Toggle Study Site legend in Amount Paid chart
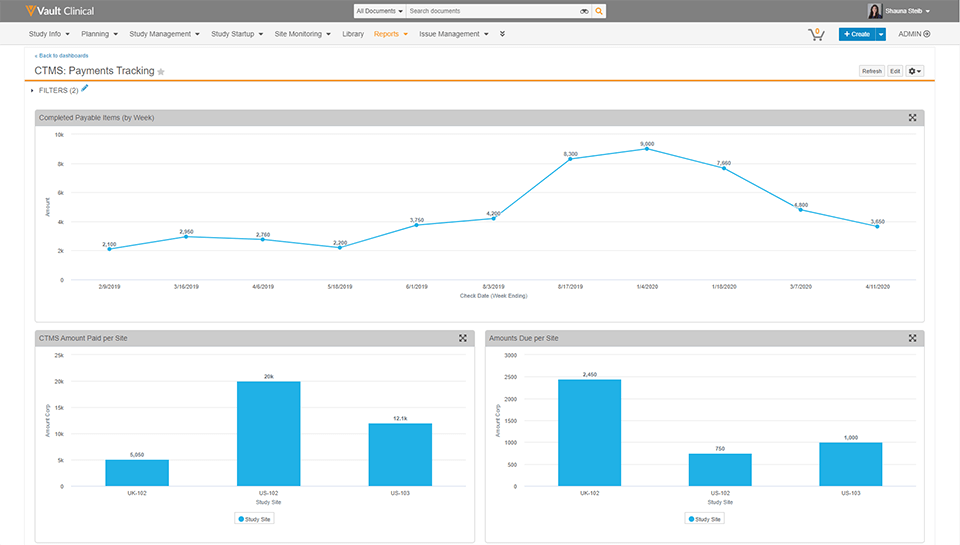 (x=257, y=519)
